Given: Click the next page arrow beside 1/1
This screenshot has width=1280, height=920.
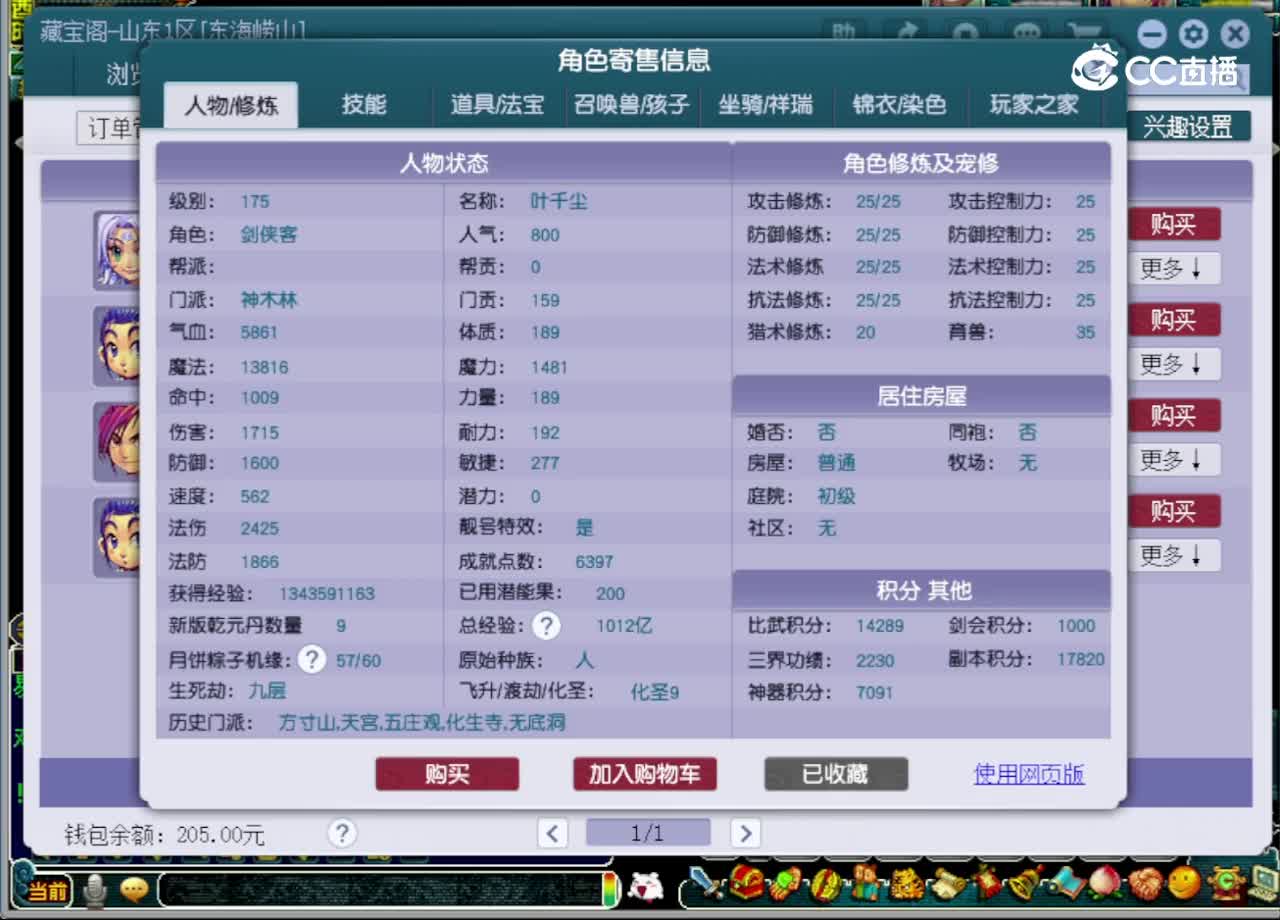Looking at the screenshot, I should pos(745,833).
